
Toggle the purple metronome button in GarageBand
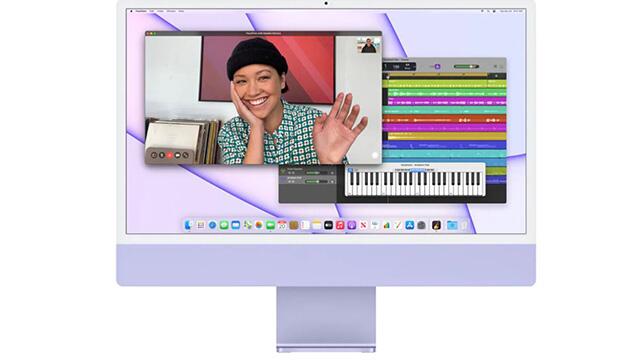(437, 66)
